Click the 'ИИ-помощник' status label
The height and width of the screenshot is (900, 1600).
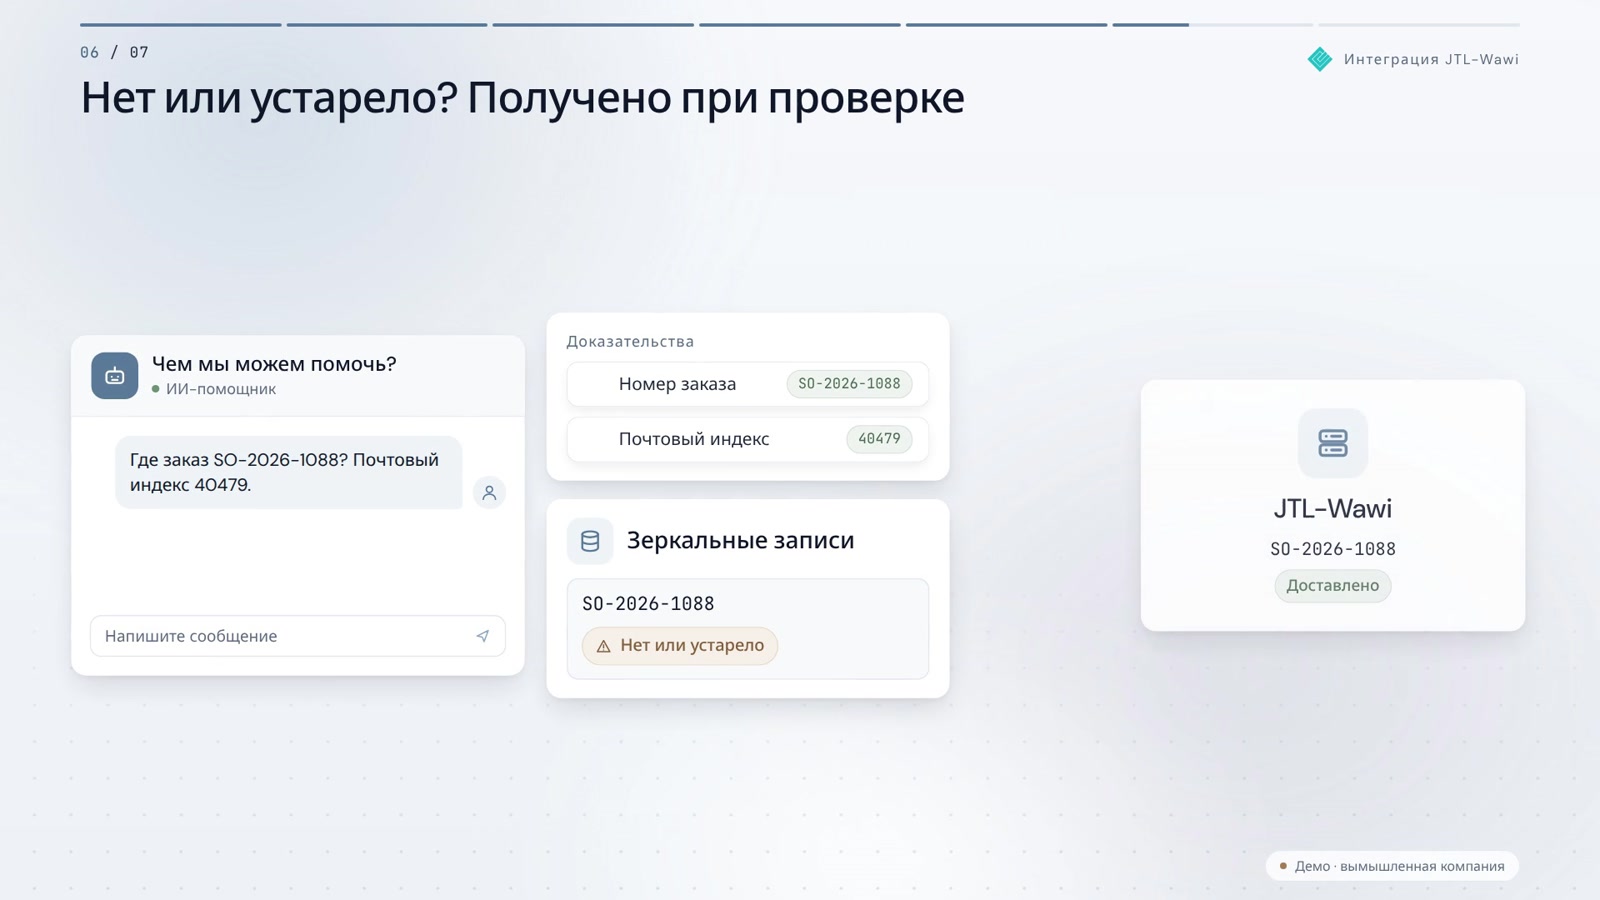[x=221, y=389]
